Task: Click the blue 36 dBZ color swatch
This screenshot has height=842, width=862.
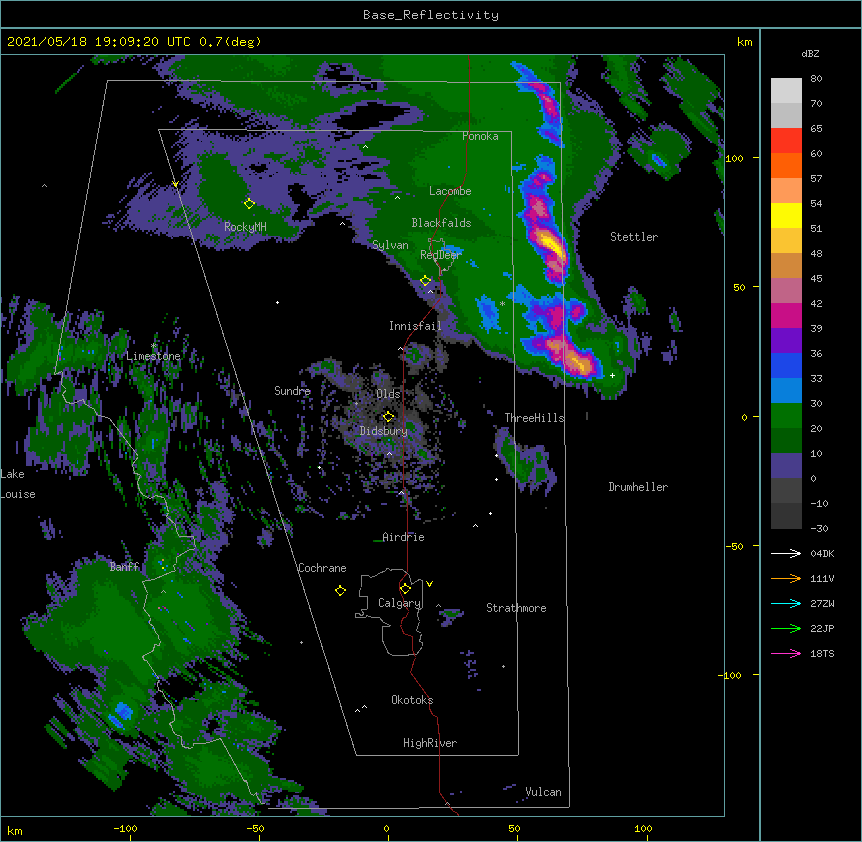Action: [x=786, y=365]
